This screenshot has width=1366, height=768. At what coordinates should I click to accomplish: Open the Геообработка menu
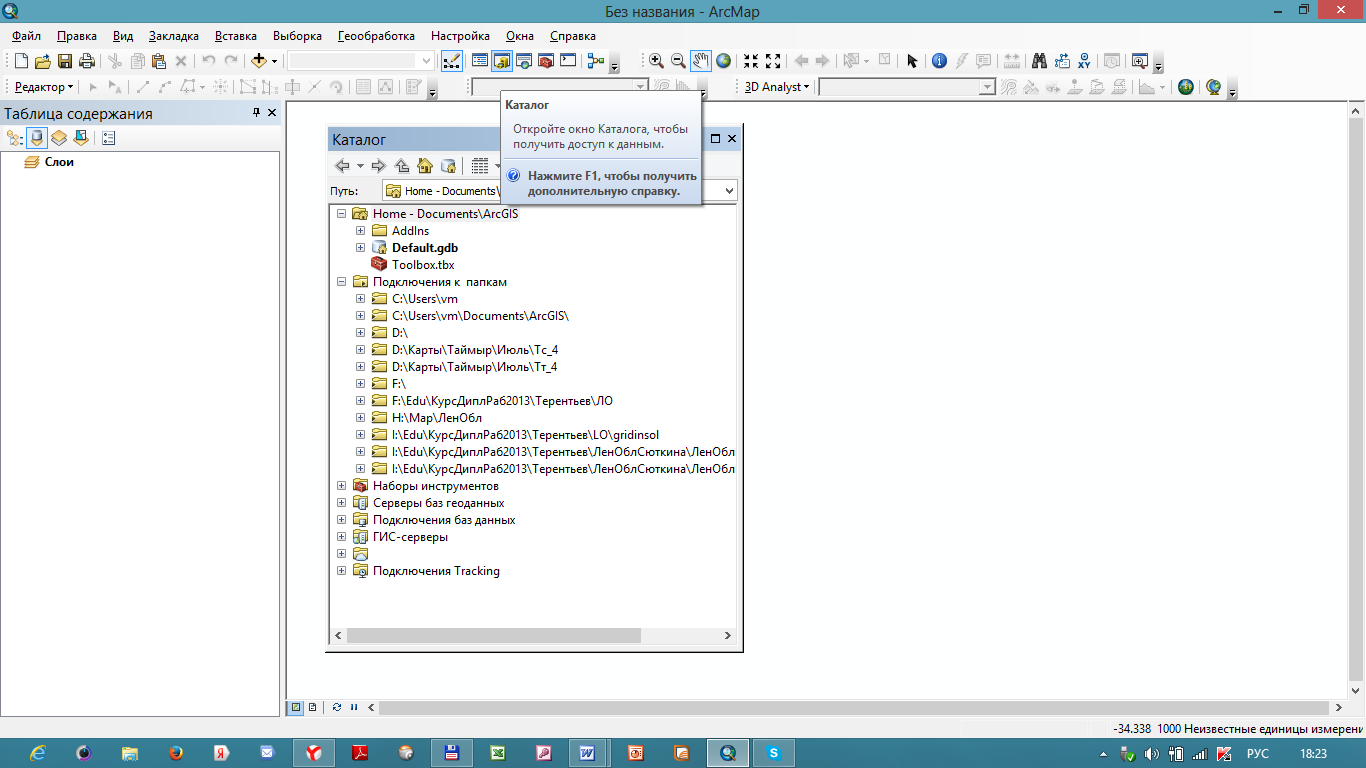pyautogui.click(x=376, y=36)
